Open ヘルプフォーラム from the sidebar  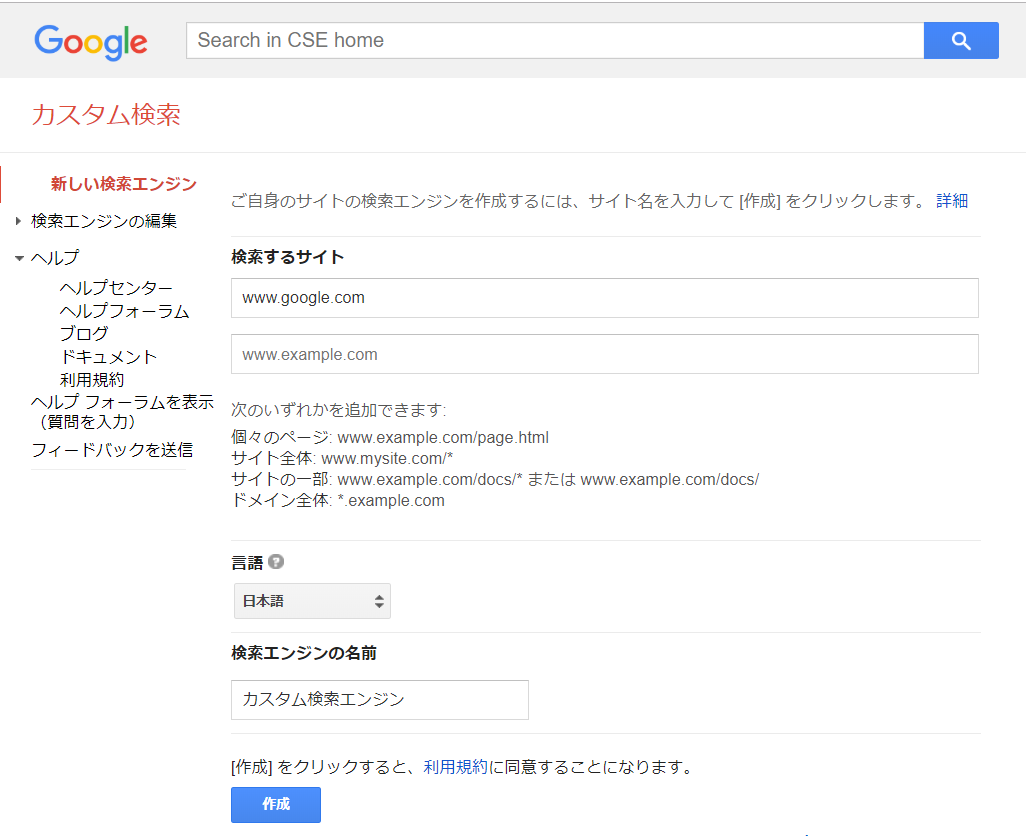122,311
